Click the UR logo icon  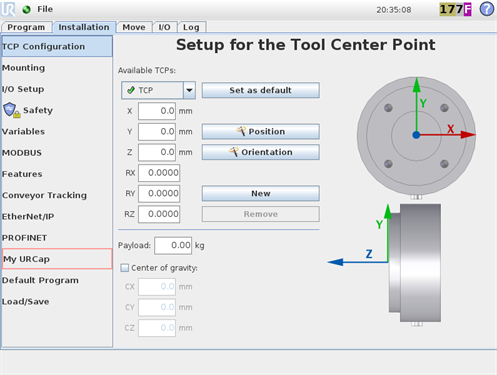pos(8,9)
